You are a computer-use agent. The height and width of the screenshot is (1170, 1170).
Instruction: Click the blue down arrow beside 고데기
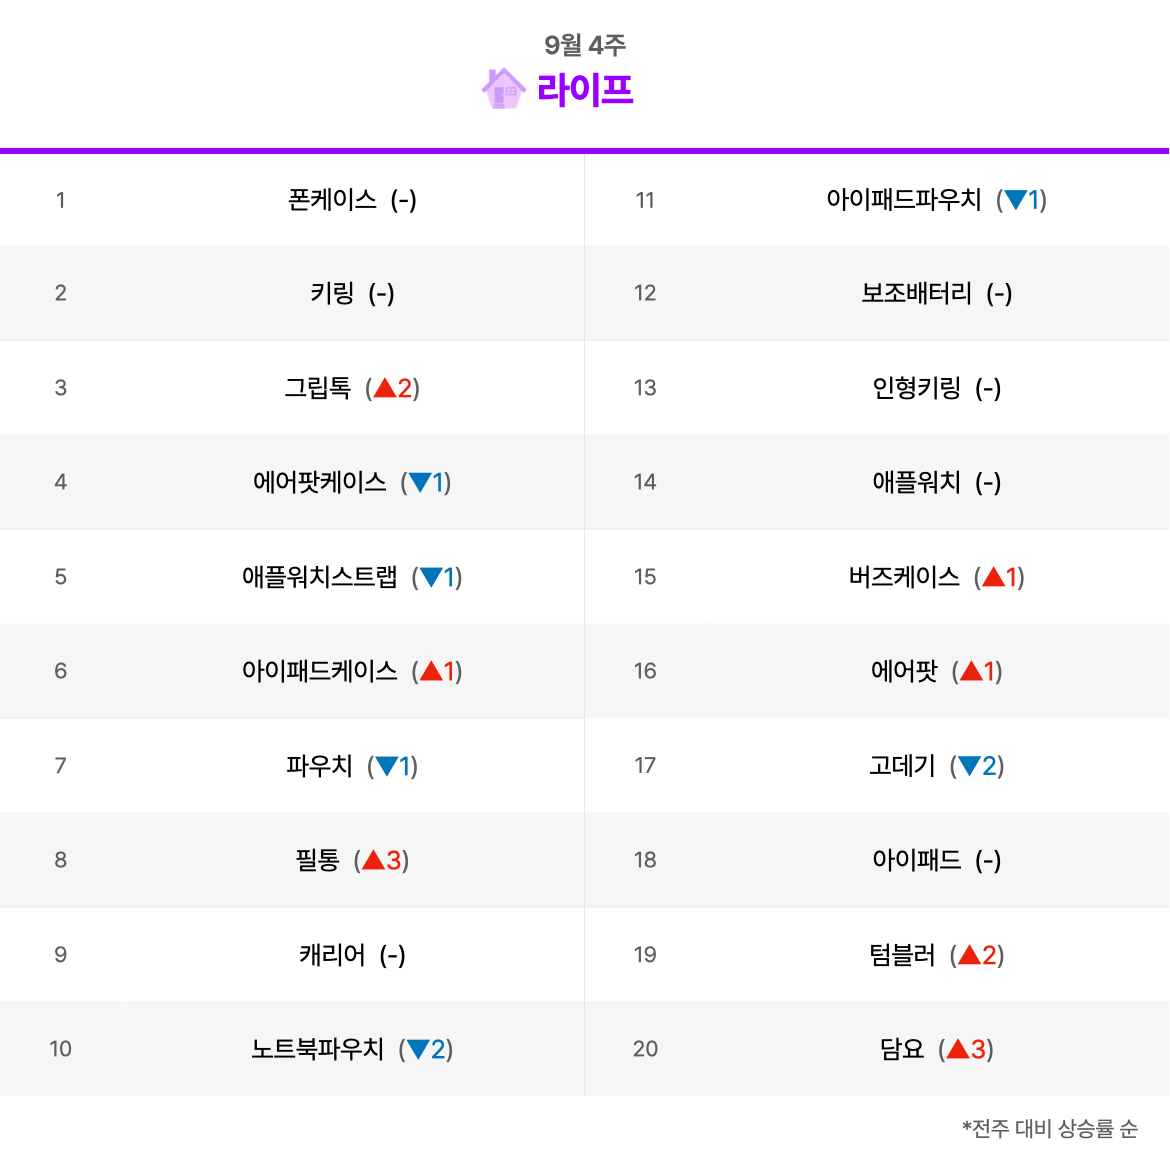click(969, 766)
